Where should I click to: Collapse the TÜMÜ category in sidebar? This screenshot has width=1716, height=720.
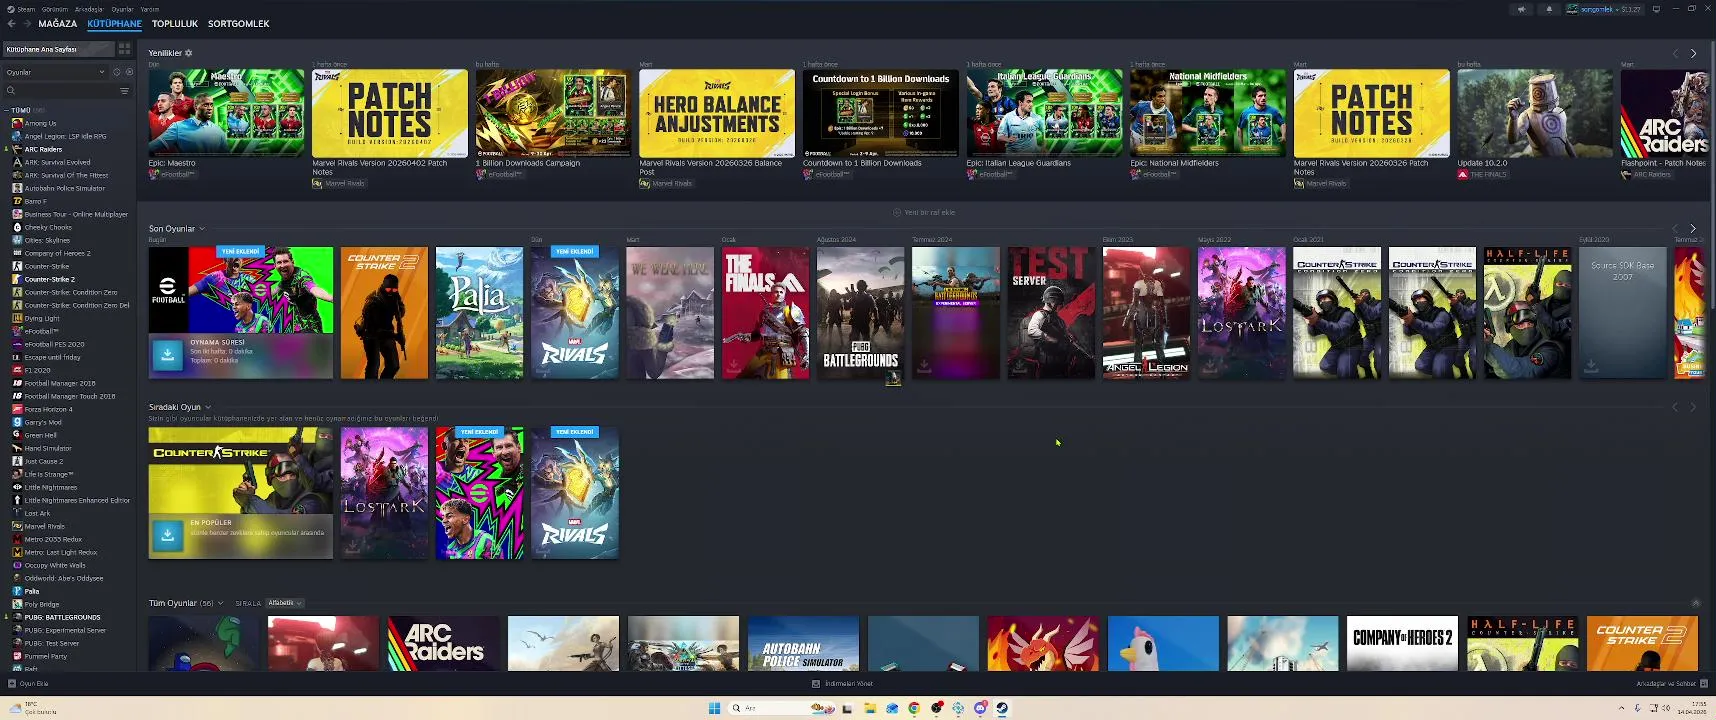tap(7, 110)
